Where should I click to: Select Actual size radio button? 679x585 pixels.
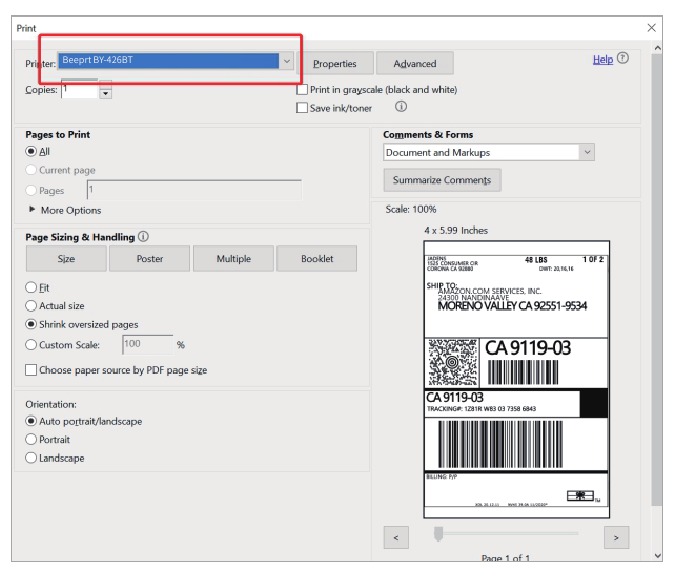point(31,306)
